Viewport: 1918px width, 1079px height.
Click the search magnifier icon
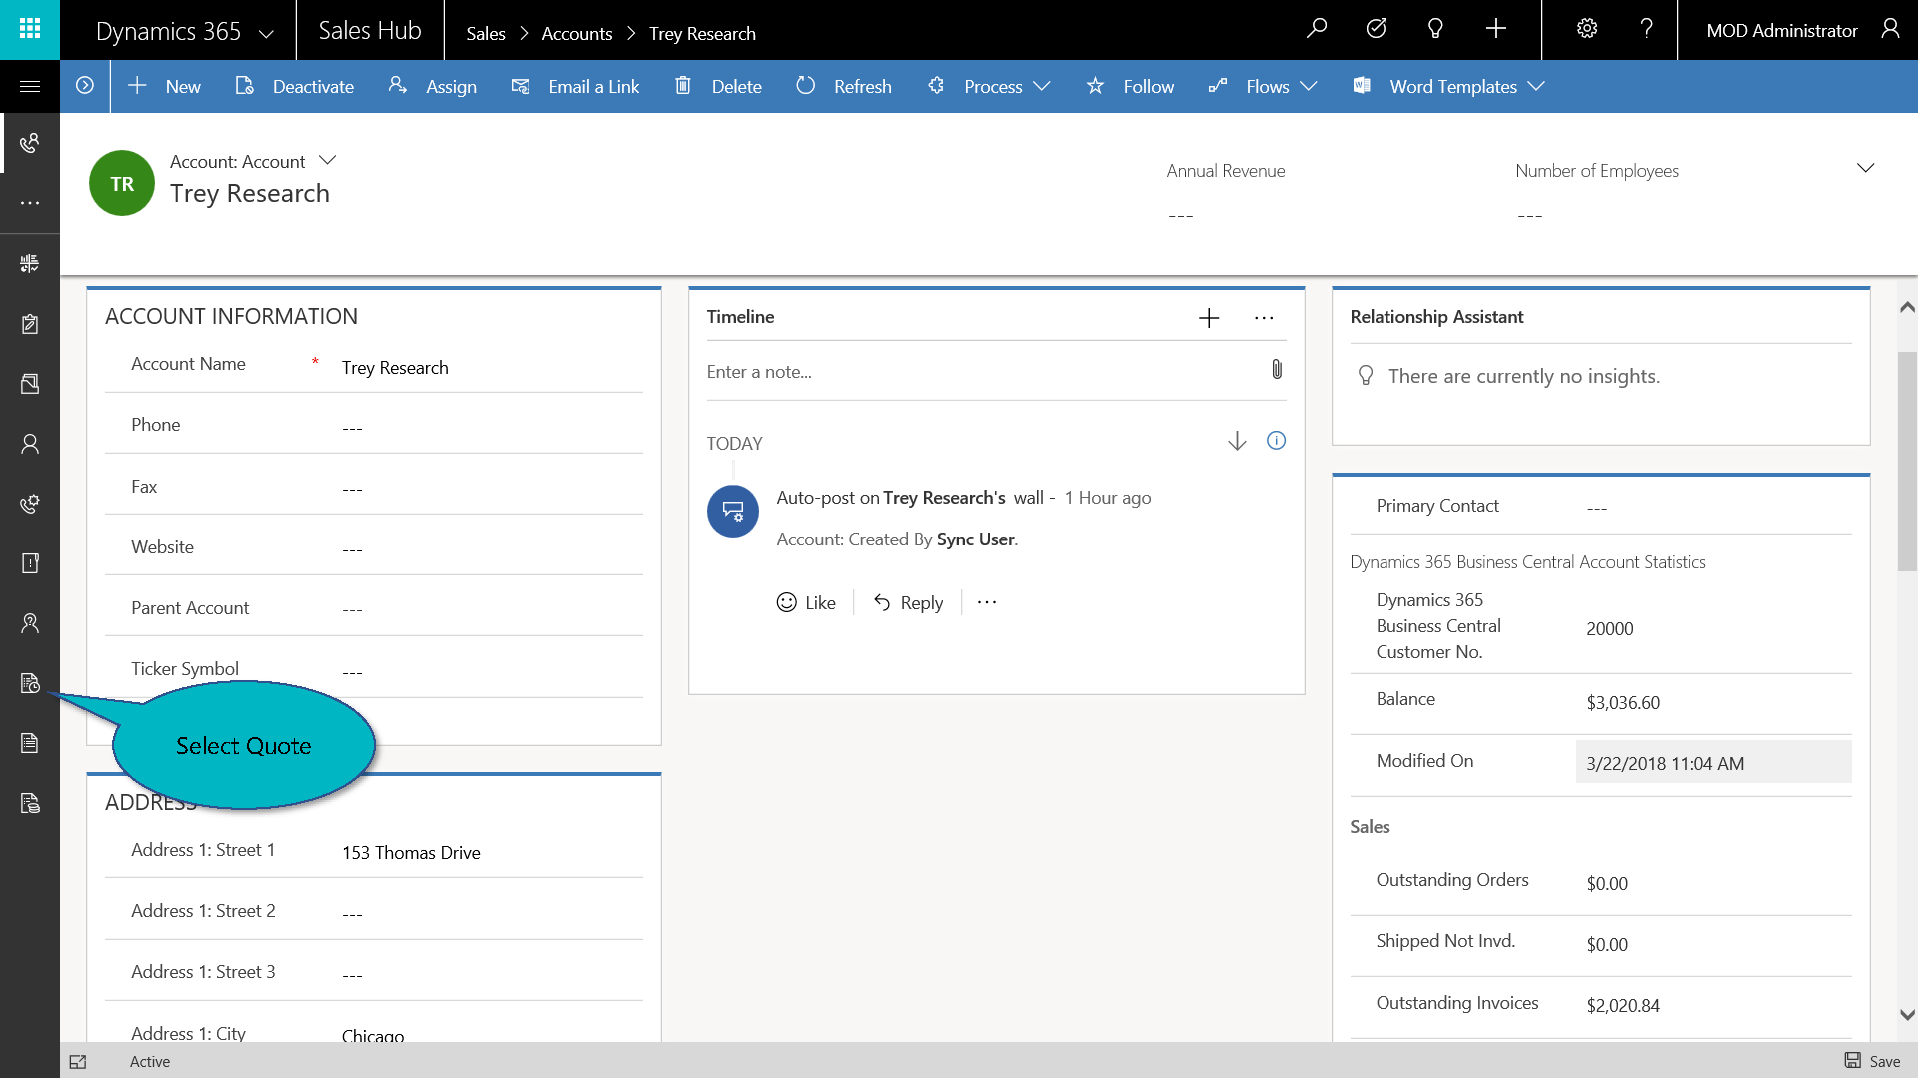(1317, 29)
